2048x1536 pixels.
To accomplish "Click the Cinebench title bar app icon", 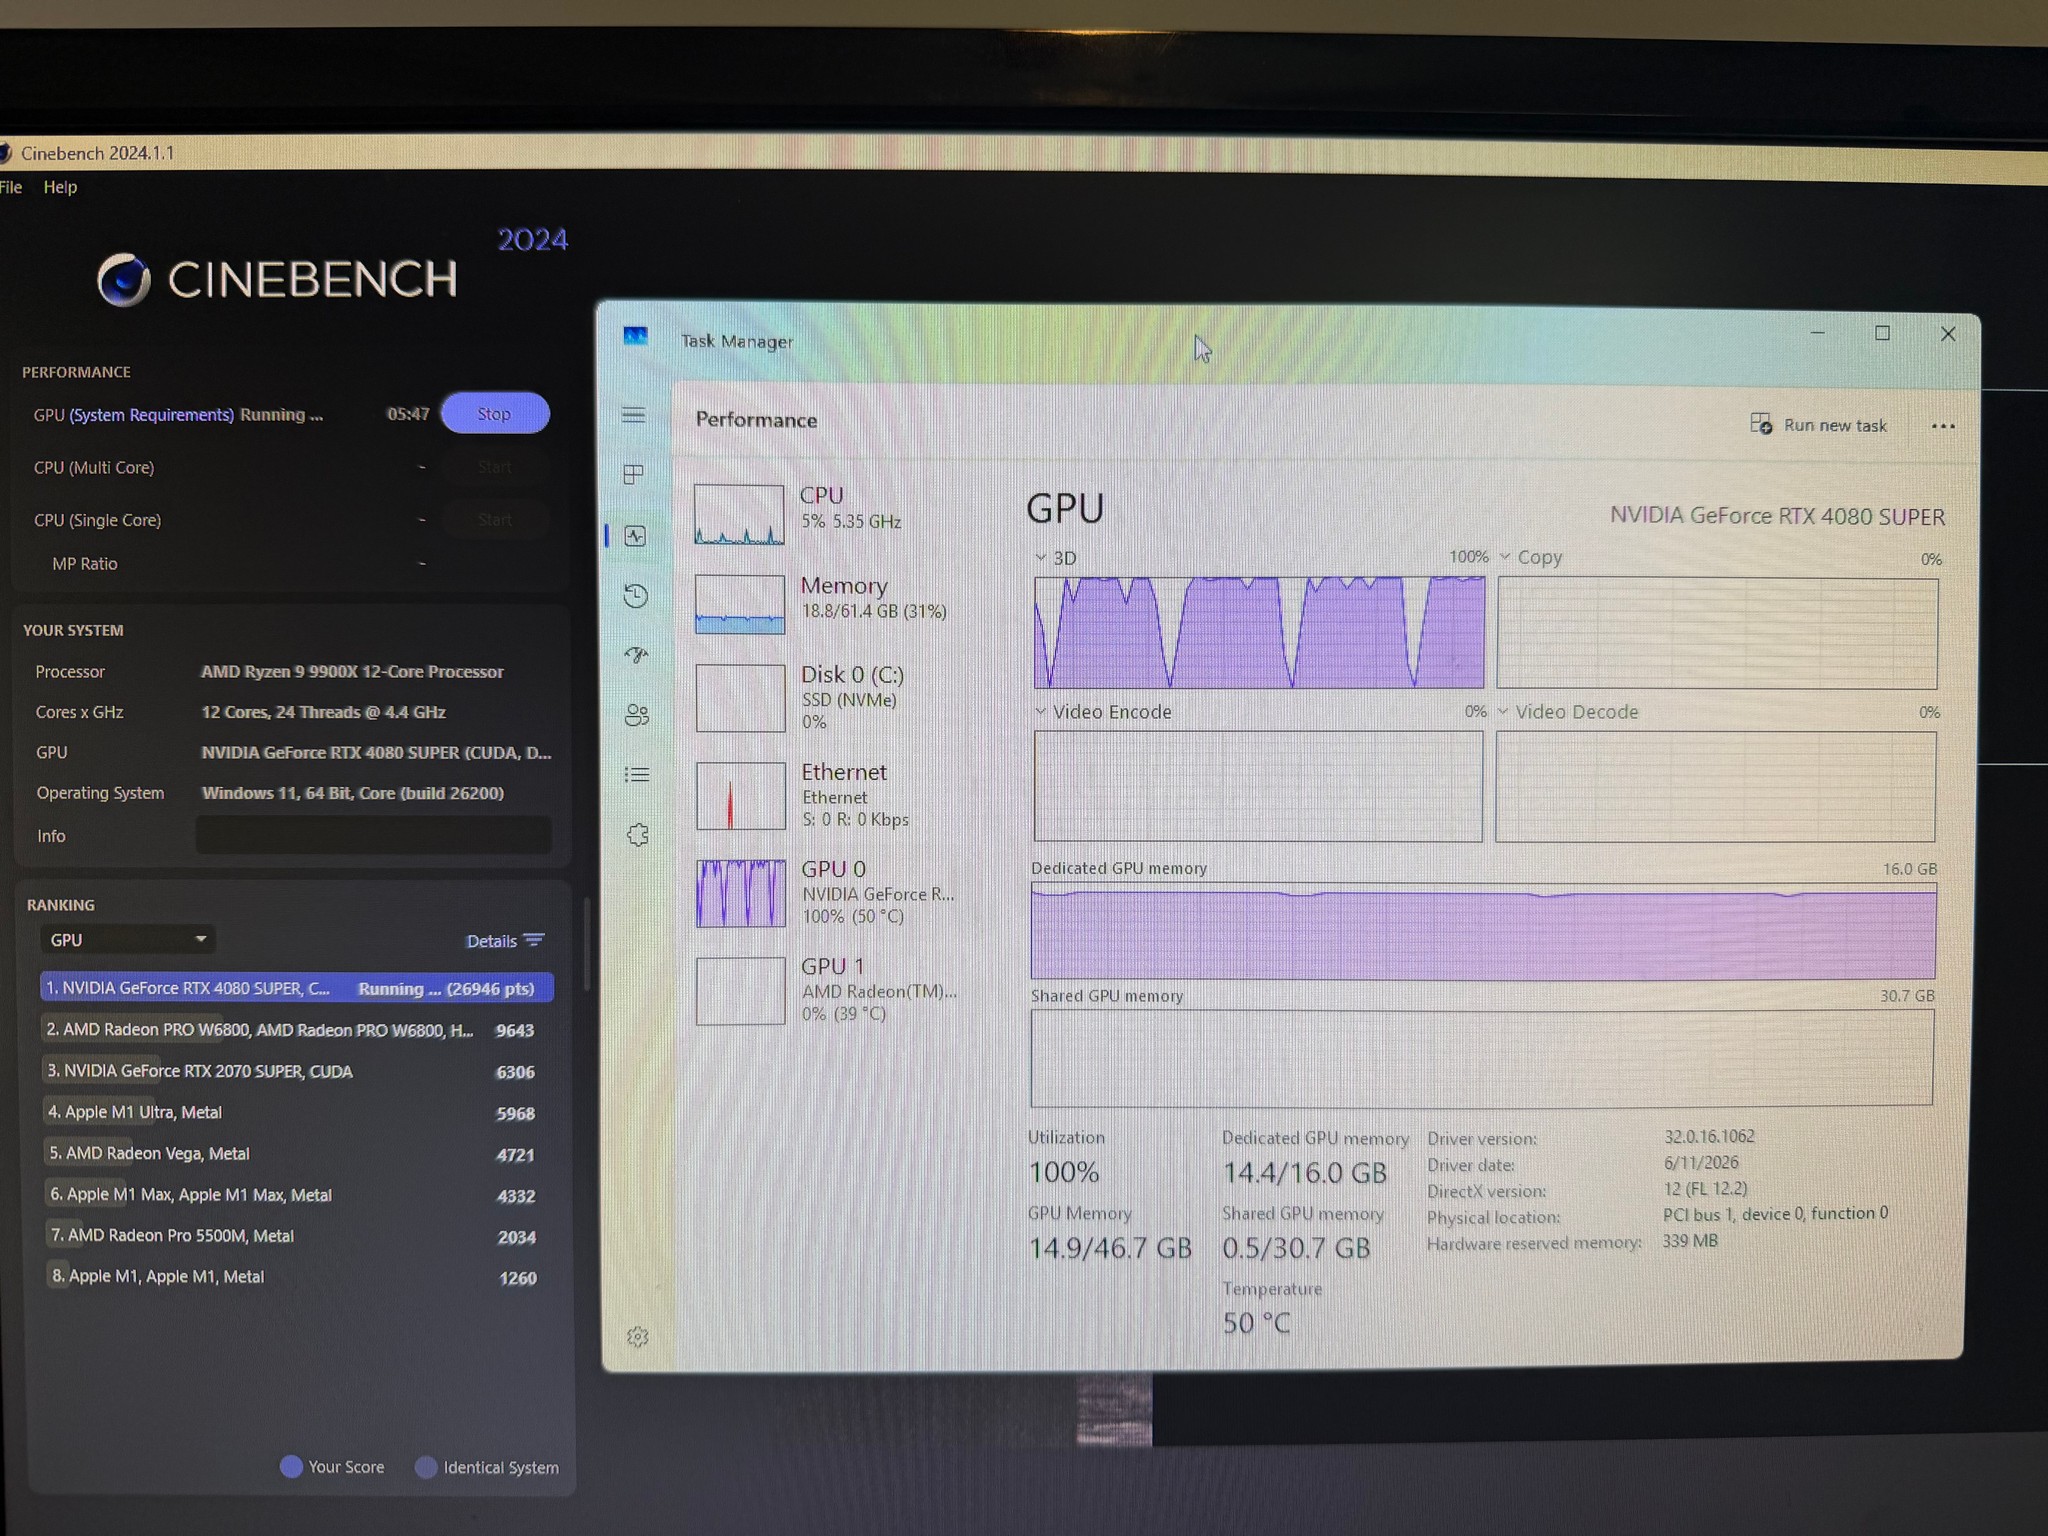I will coord(5,153).
